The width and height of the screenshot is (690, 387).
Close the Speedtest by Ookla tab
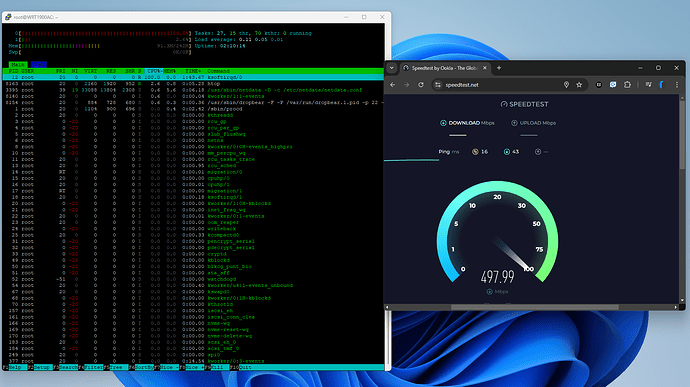(x=484, y=68)
